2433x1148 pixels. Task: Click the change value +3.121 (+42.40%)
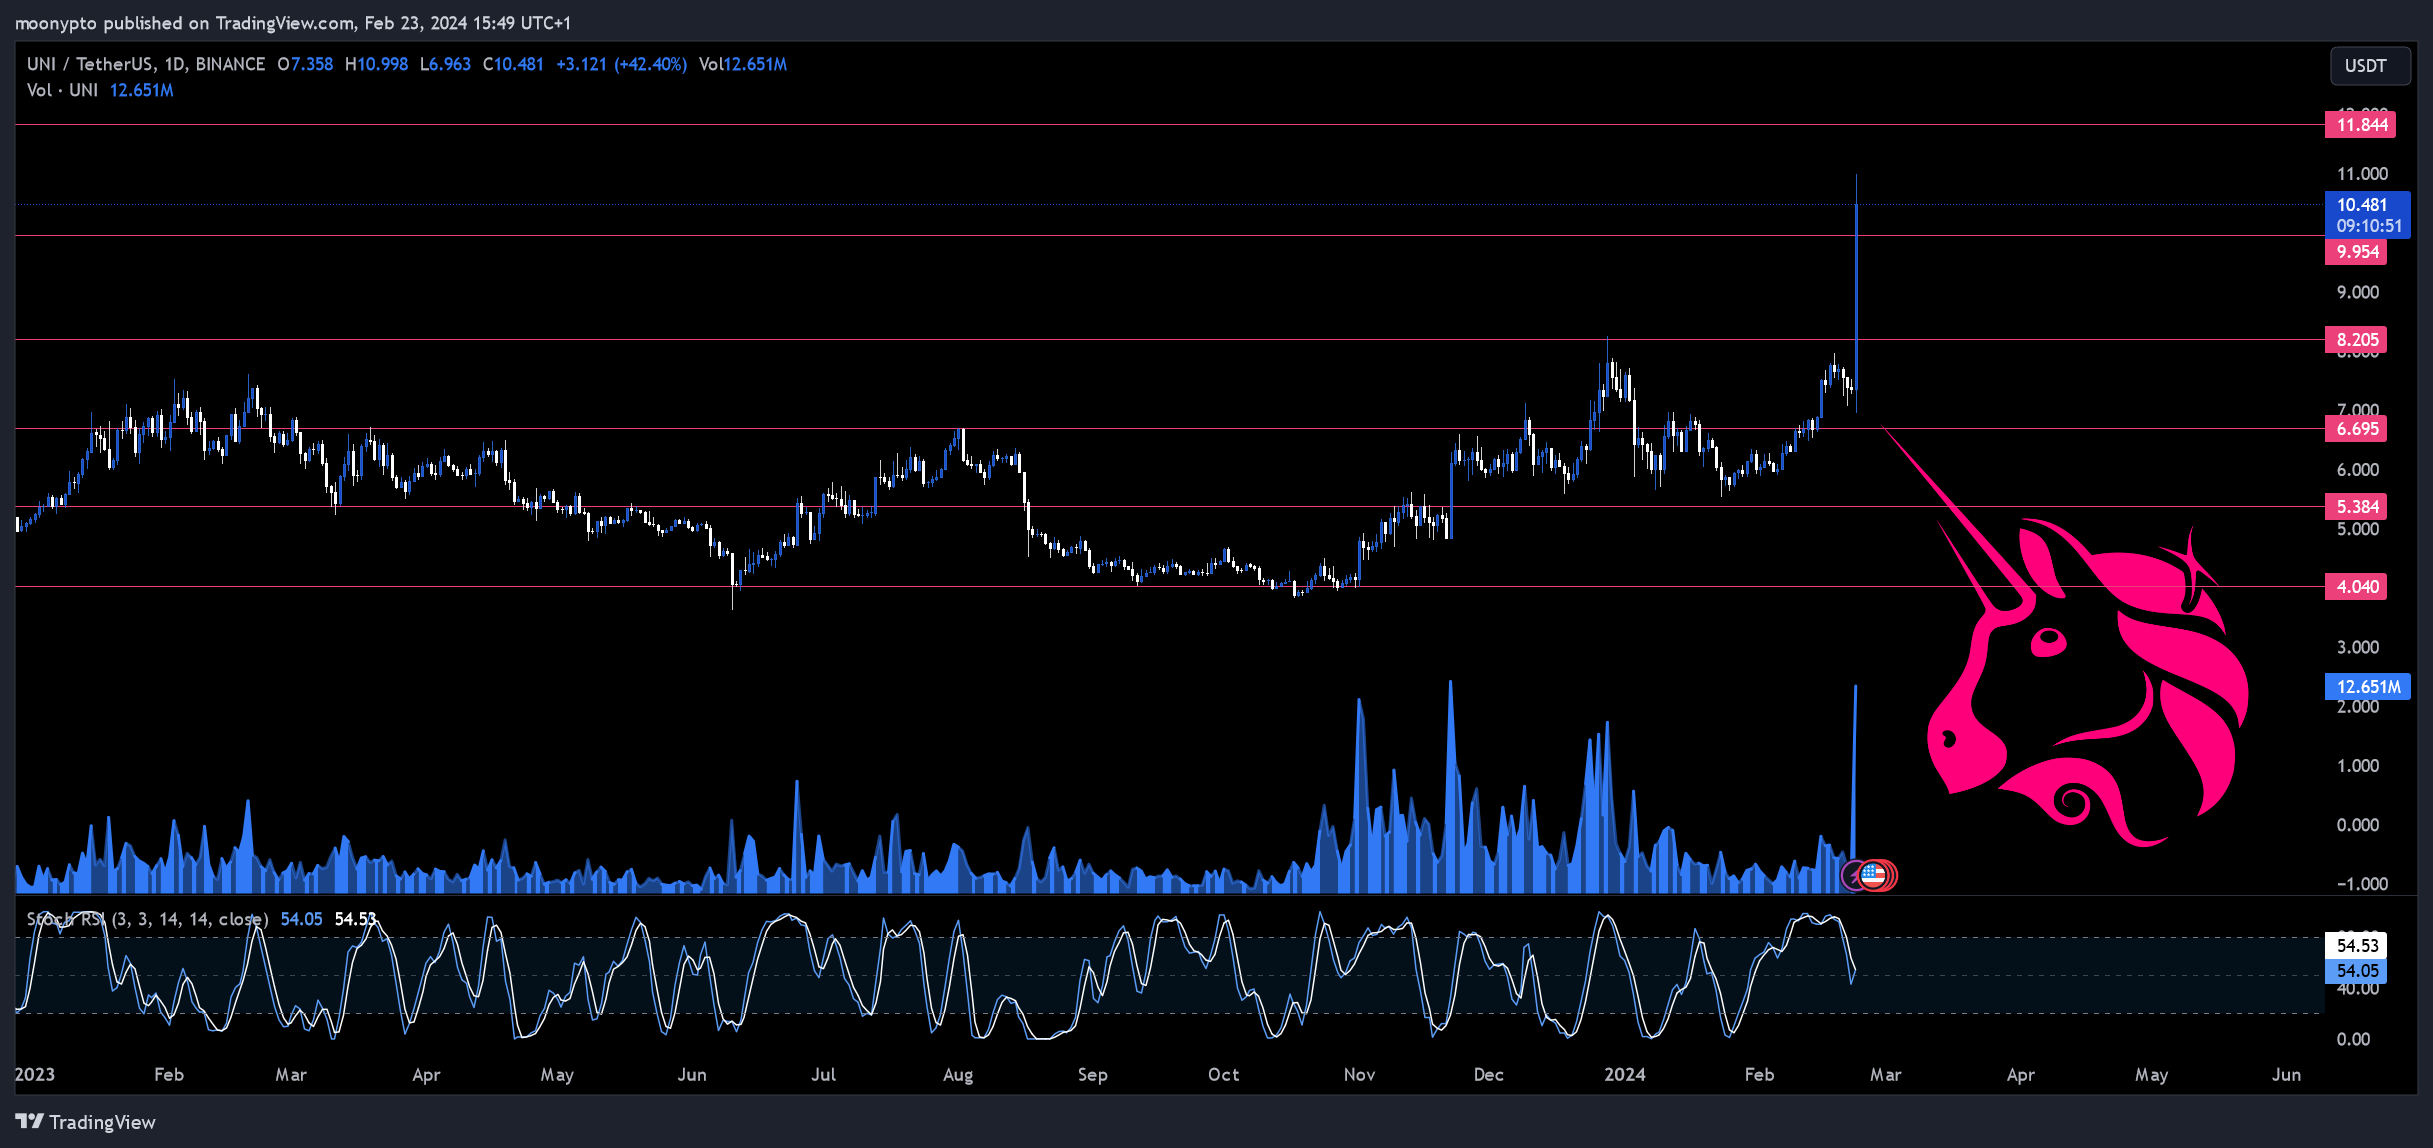pyautogui.click(x=621, y=64)
